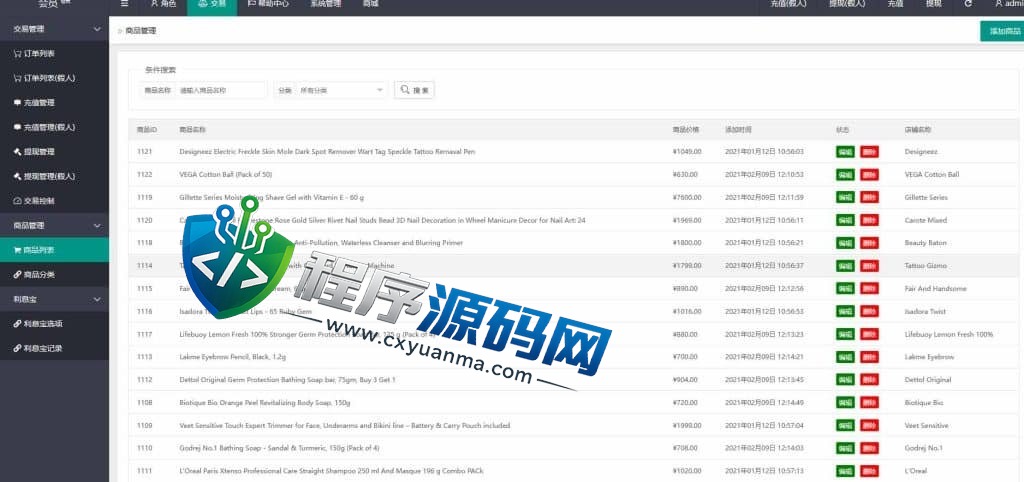Click timestamp '2021年02月09日 12:14:49'
This screenshot has width=1024, height=482.
[x=764, y=403]
